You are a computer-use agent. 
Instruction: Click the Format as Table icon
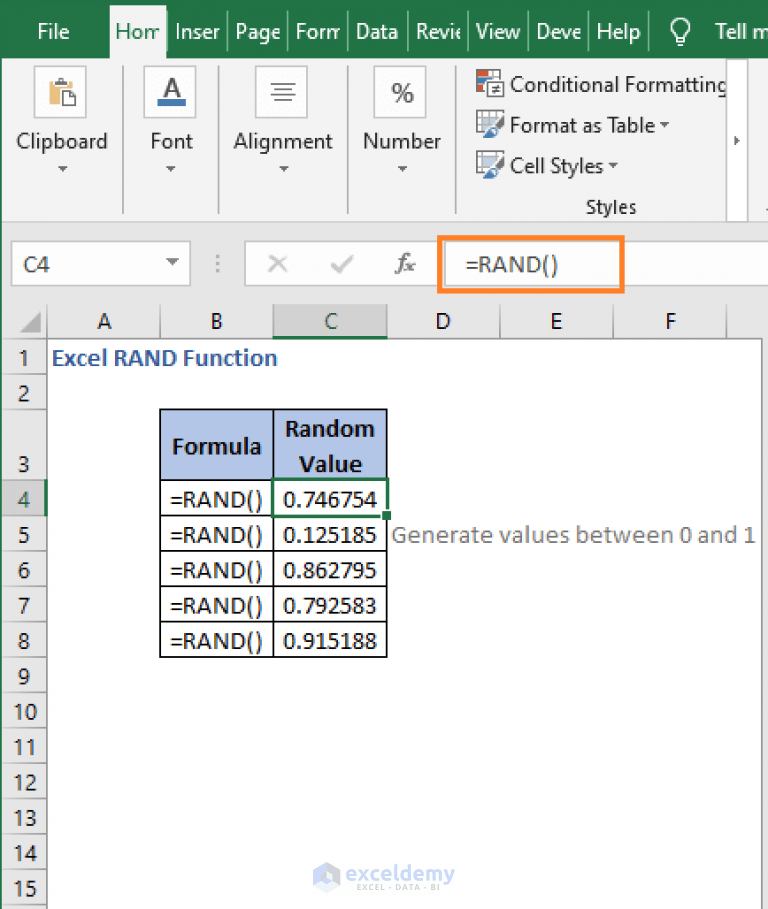(490, 124)
